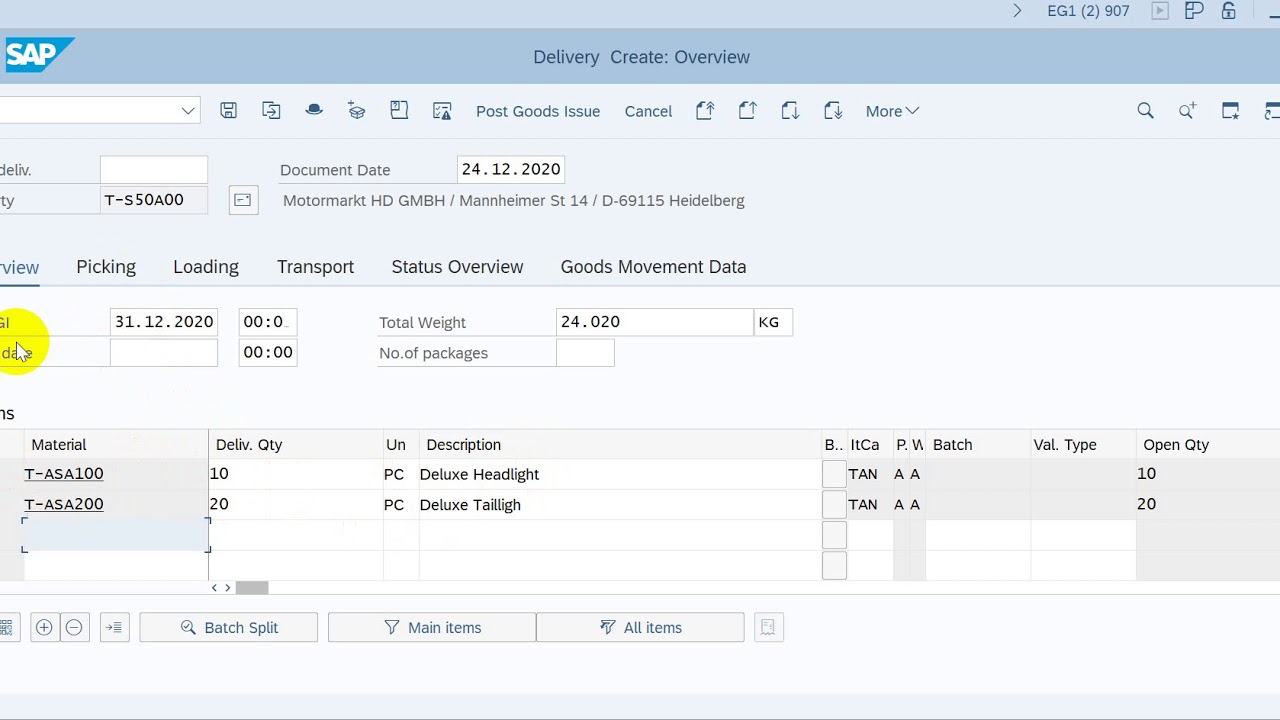Click the planned GI date field 31.12.2020

(164, 322)
